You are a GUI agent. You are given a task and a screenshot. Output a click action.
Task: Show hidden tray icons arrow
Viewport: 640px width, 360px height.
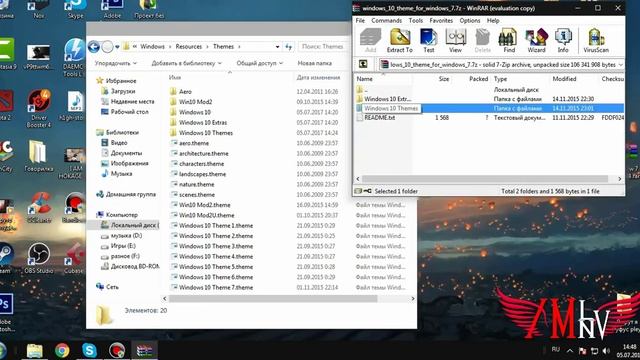tap(570, 351)
